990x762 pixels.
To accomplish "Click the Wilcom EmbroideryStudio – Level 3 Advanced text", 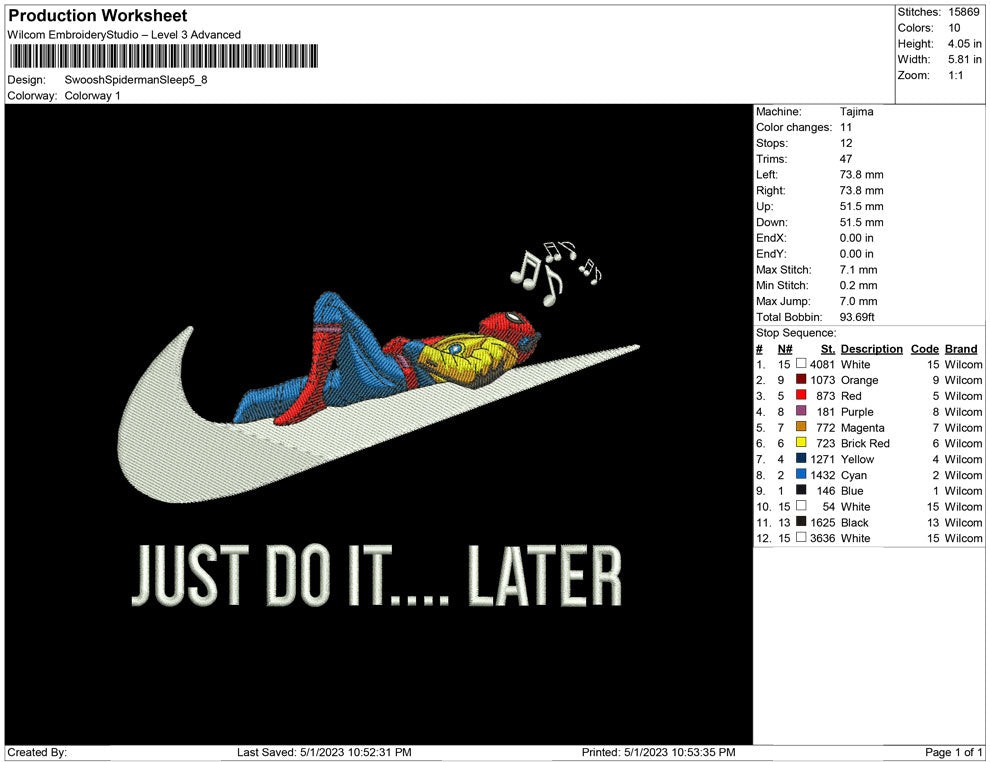I will point(124,35).
